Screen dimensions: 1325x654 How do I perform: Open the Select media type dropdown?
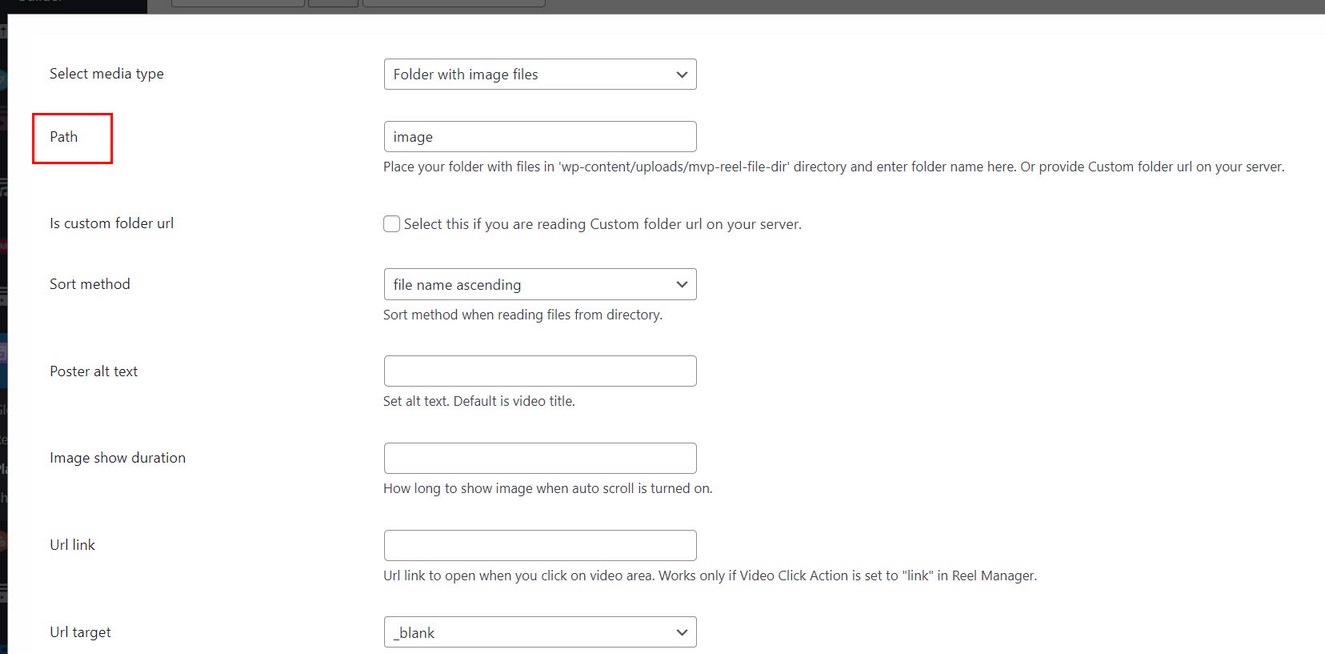point(539,74)
